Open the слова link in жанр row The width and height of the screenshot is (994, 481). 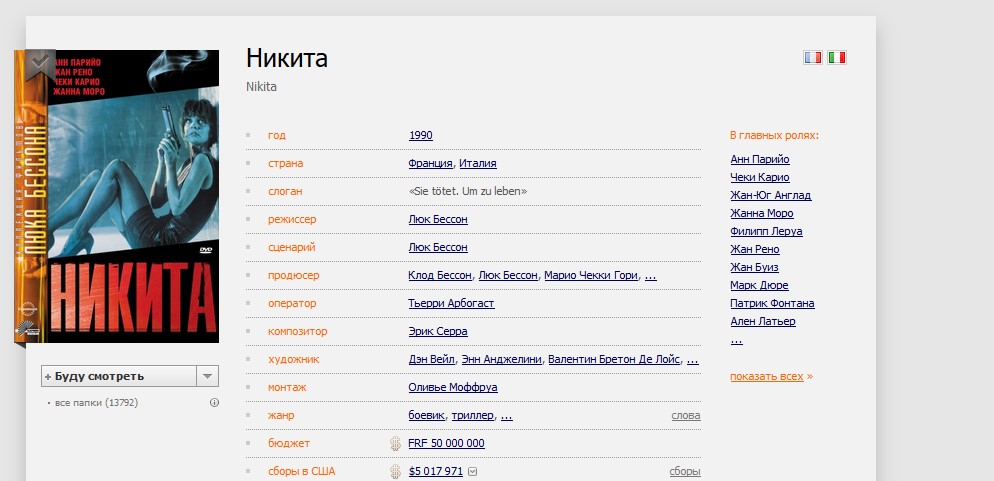(686, 415)
